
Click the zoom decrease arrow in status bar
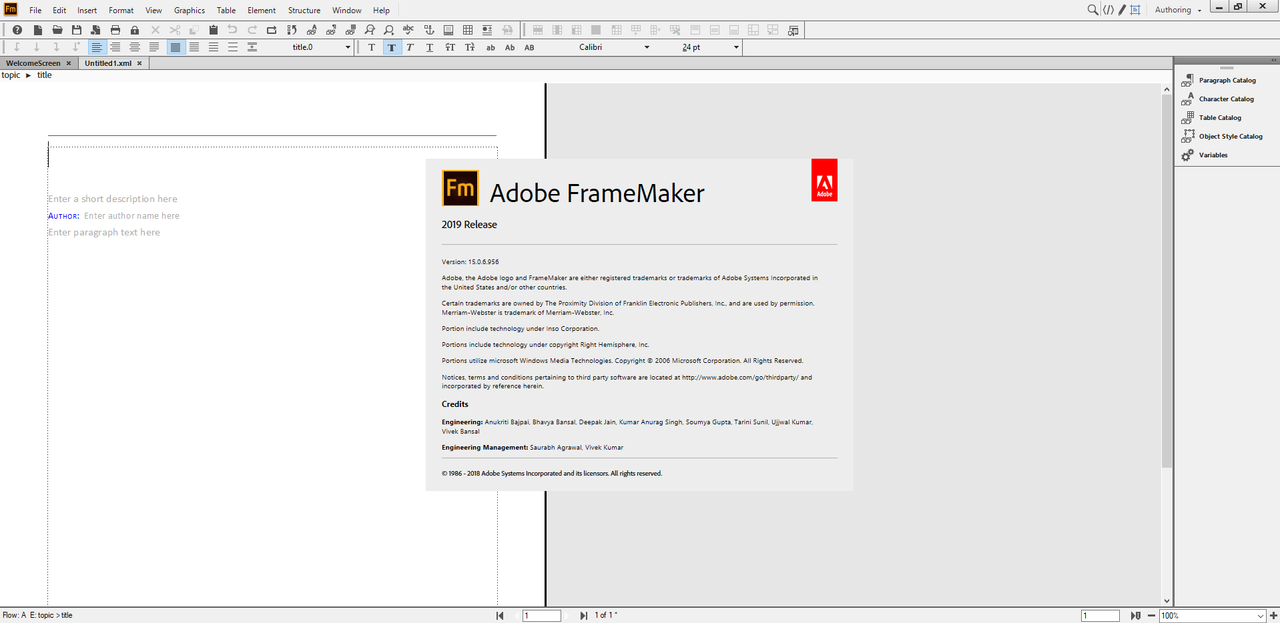click(1152, 616)
